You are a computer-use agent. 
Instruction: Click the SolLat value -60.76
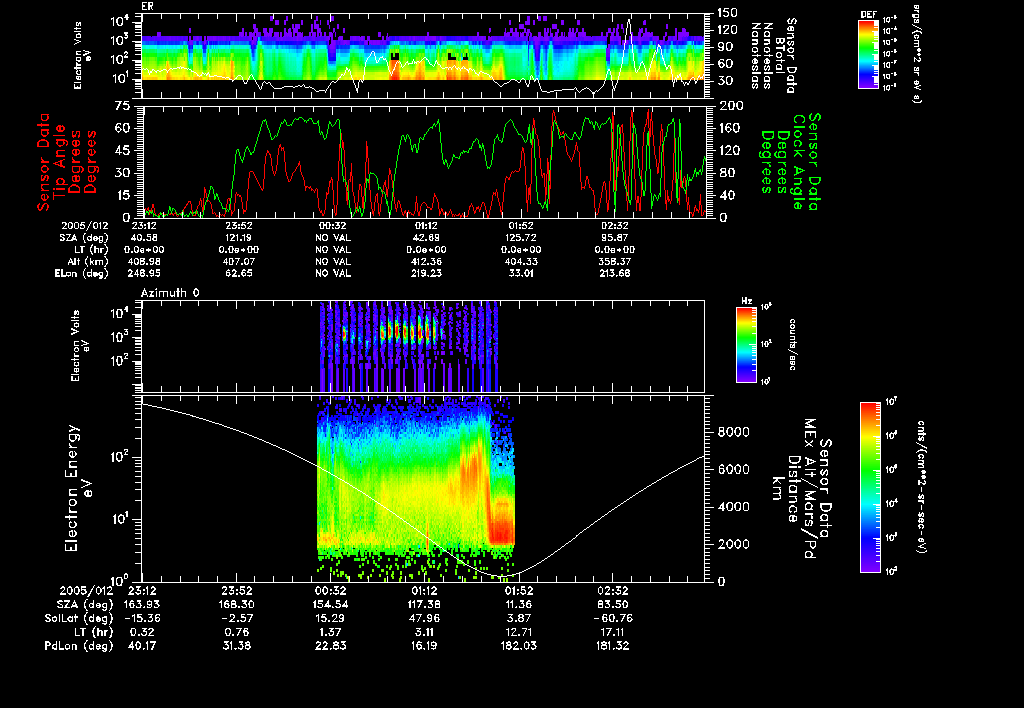[x=613, y=618]
